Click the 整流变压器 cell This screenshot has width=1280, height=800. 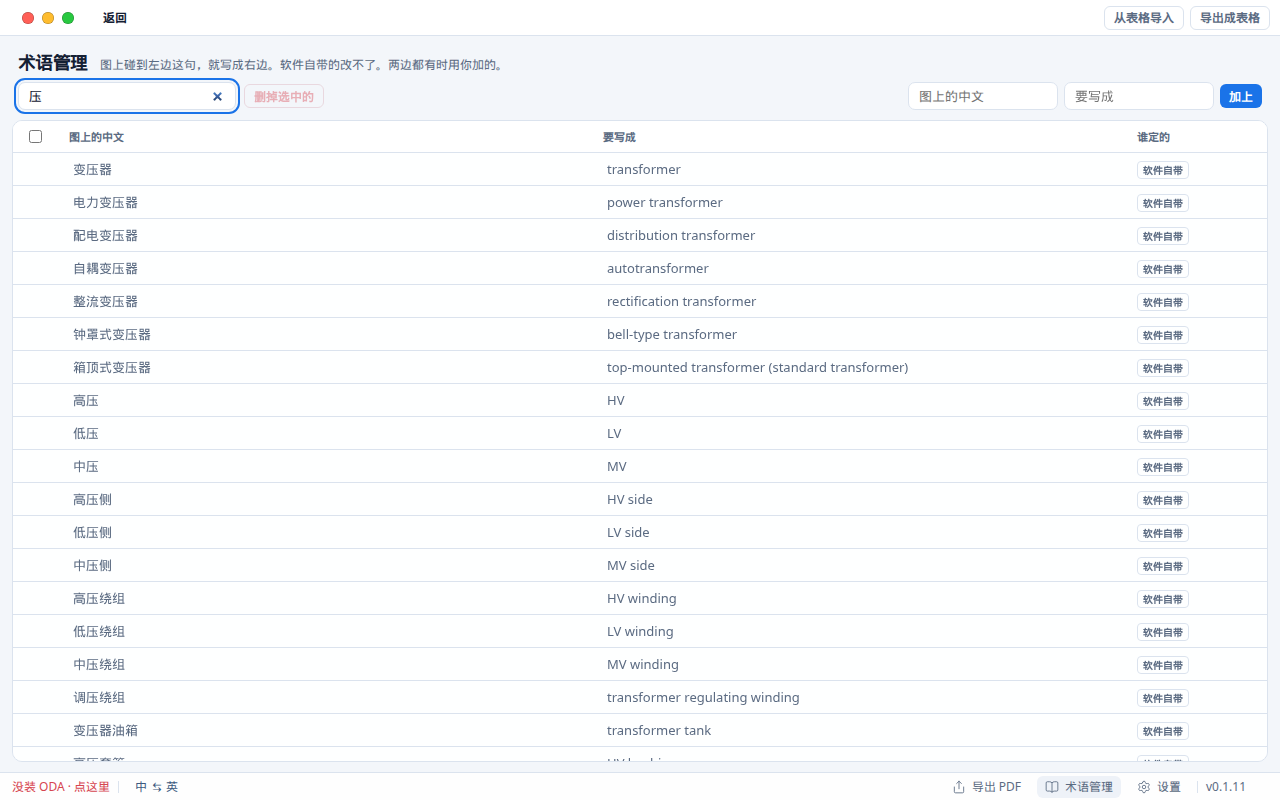tap(106, 301)
